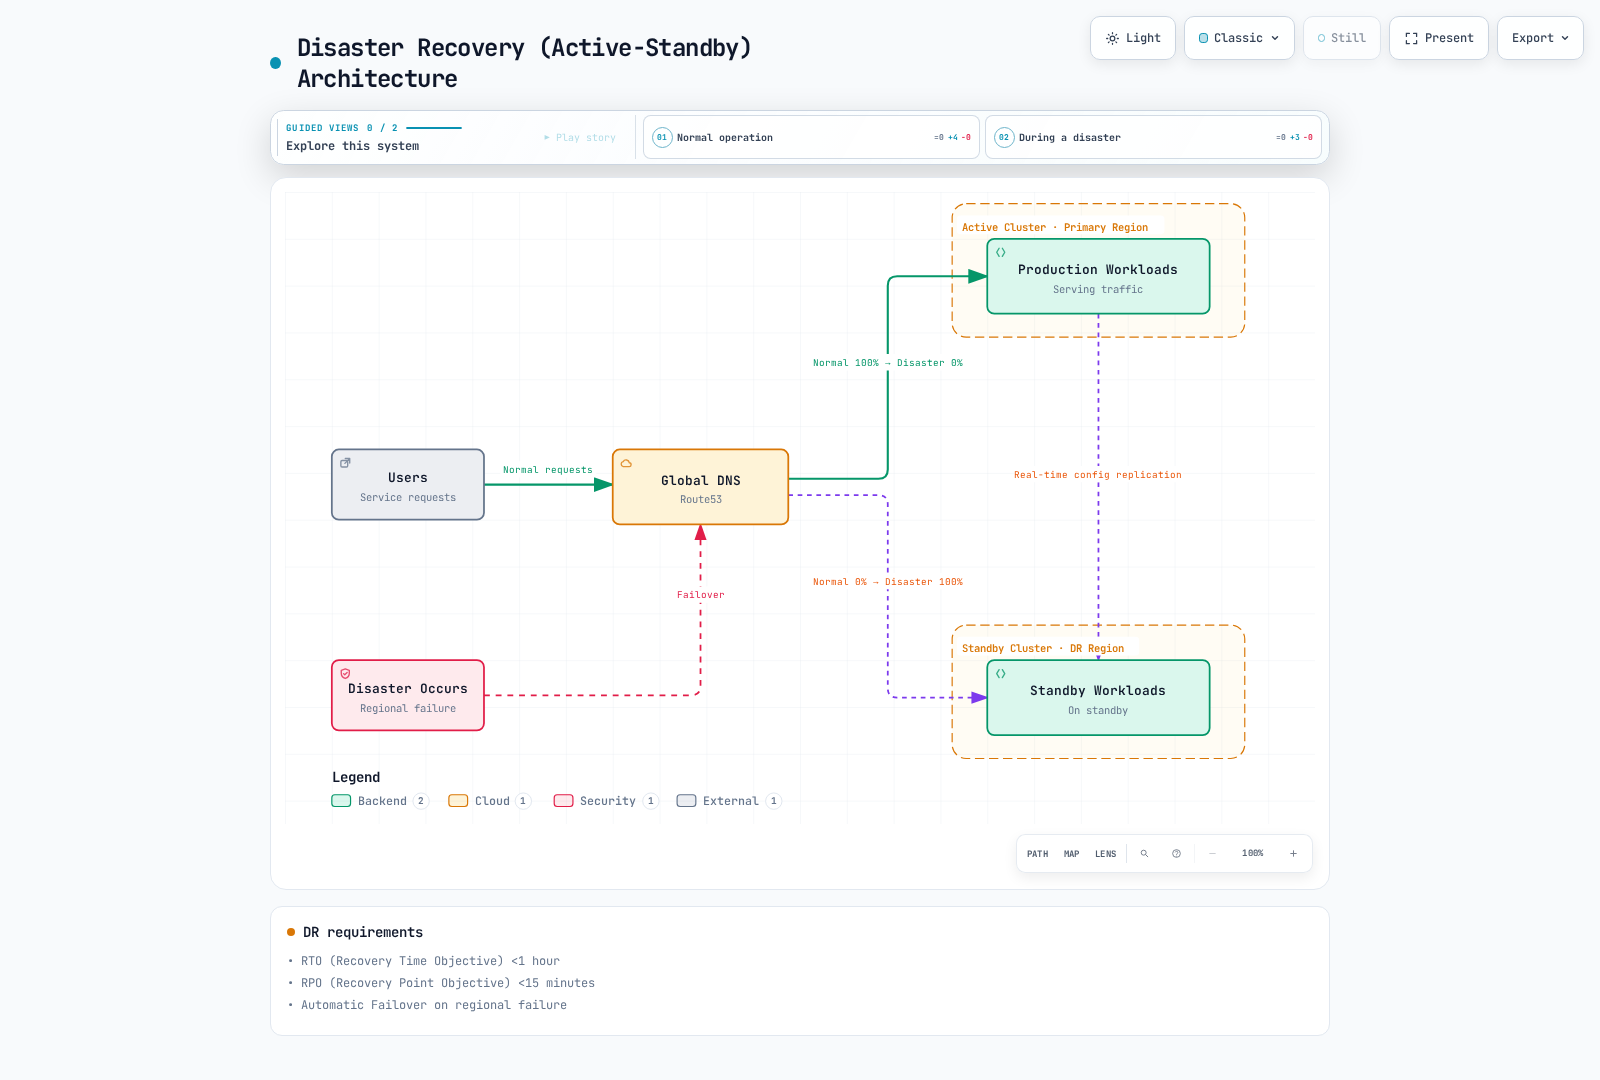Toggle the Backend legend filter

[380, 801]
